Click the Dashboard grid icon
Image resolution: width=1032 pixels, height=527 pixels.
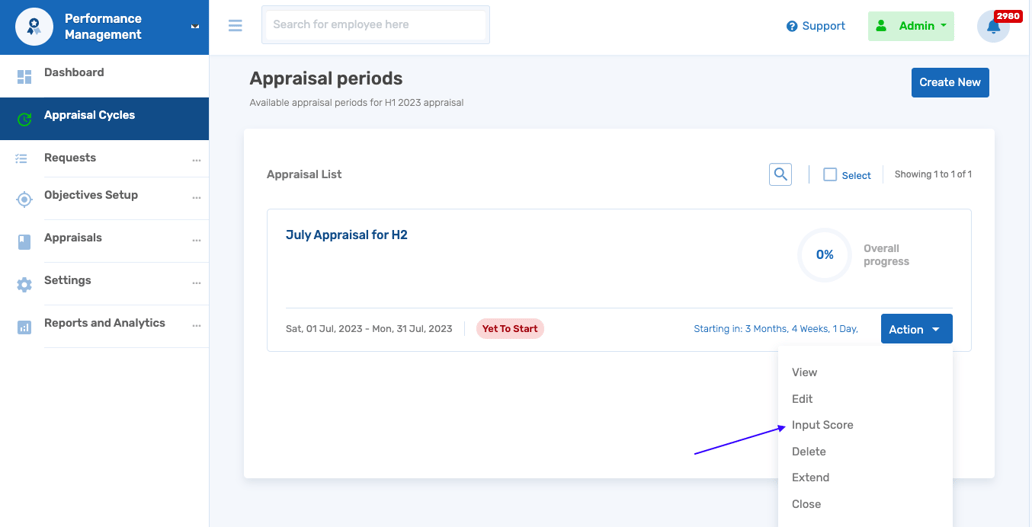point(24,76)
